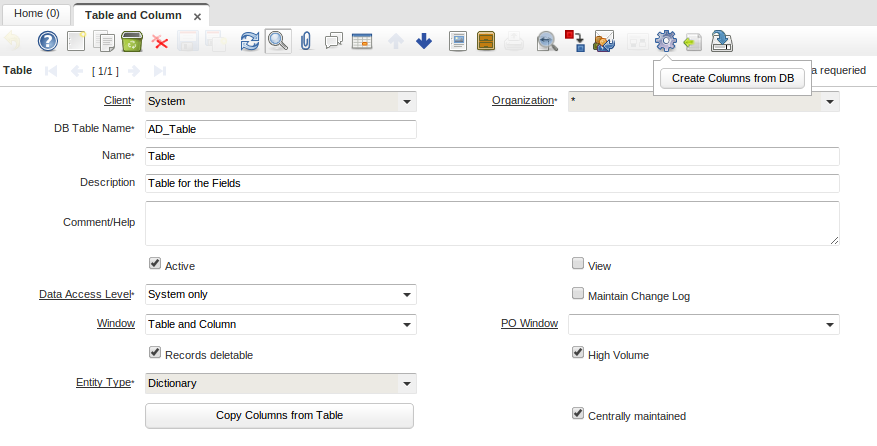Open the Archive Viewer cabinet icon

coord(485,42)
